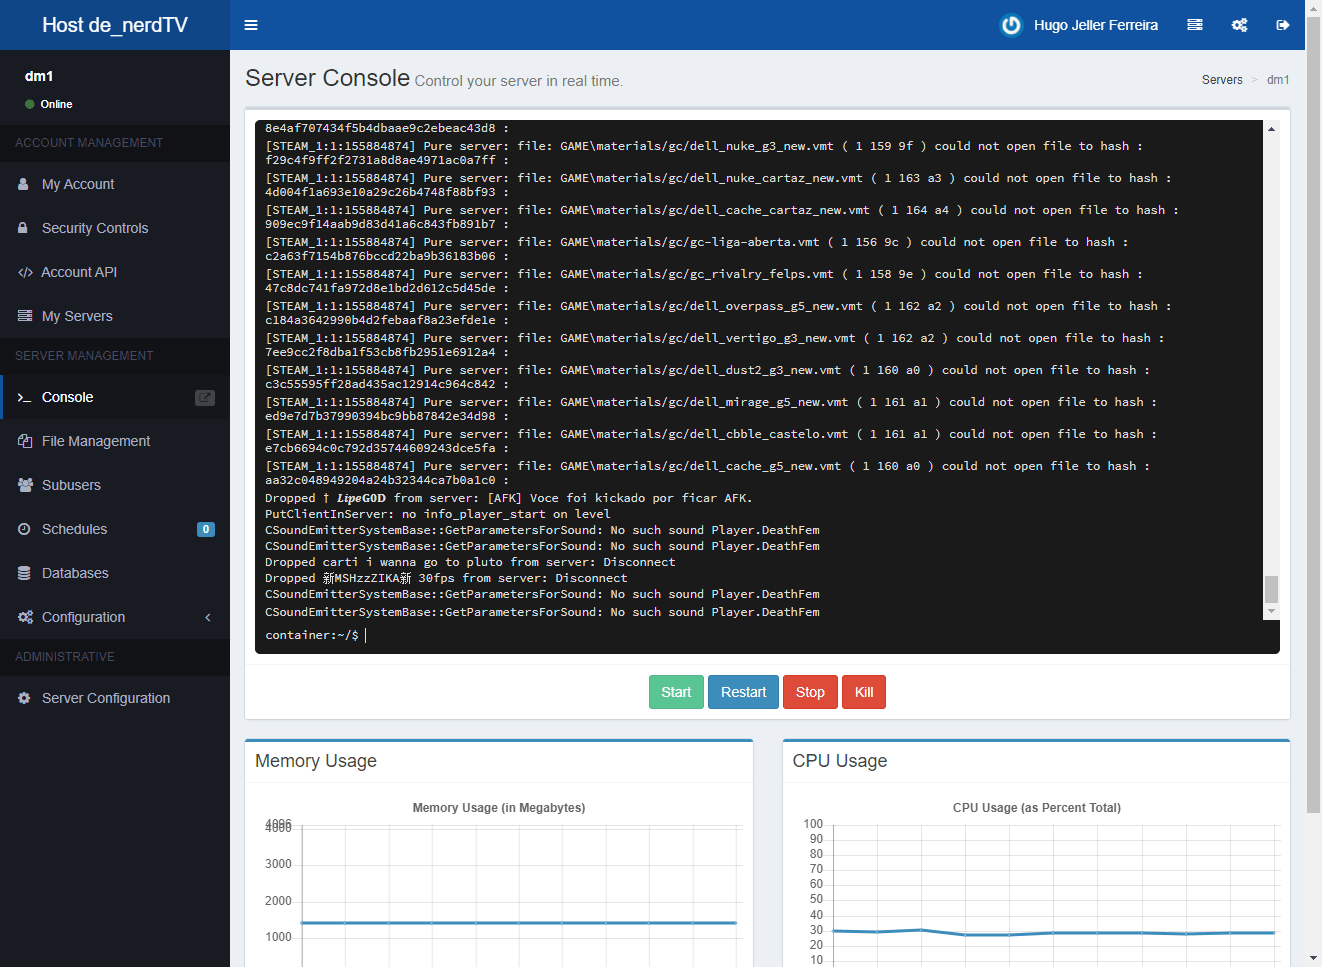Click the logout icon in top bar

coord(1283,25)
